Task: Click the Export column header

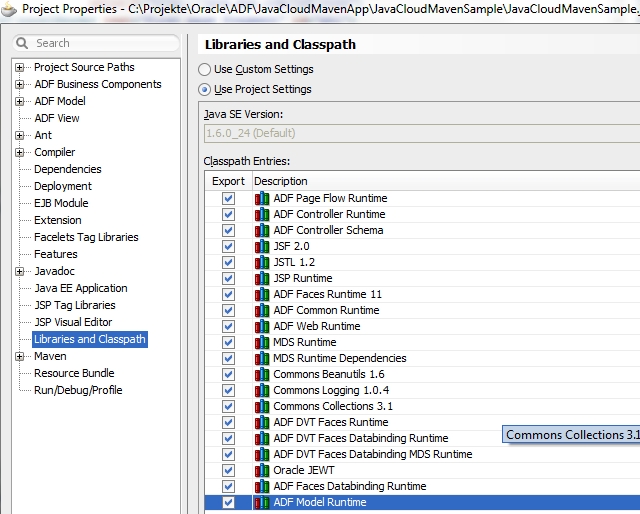Action: click(x=228, y=181)
